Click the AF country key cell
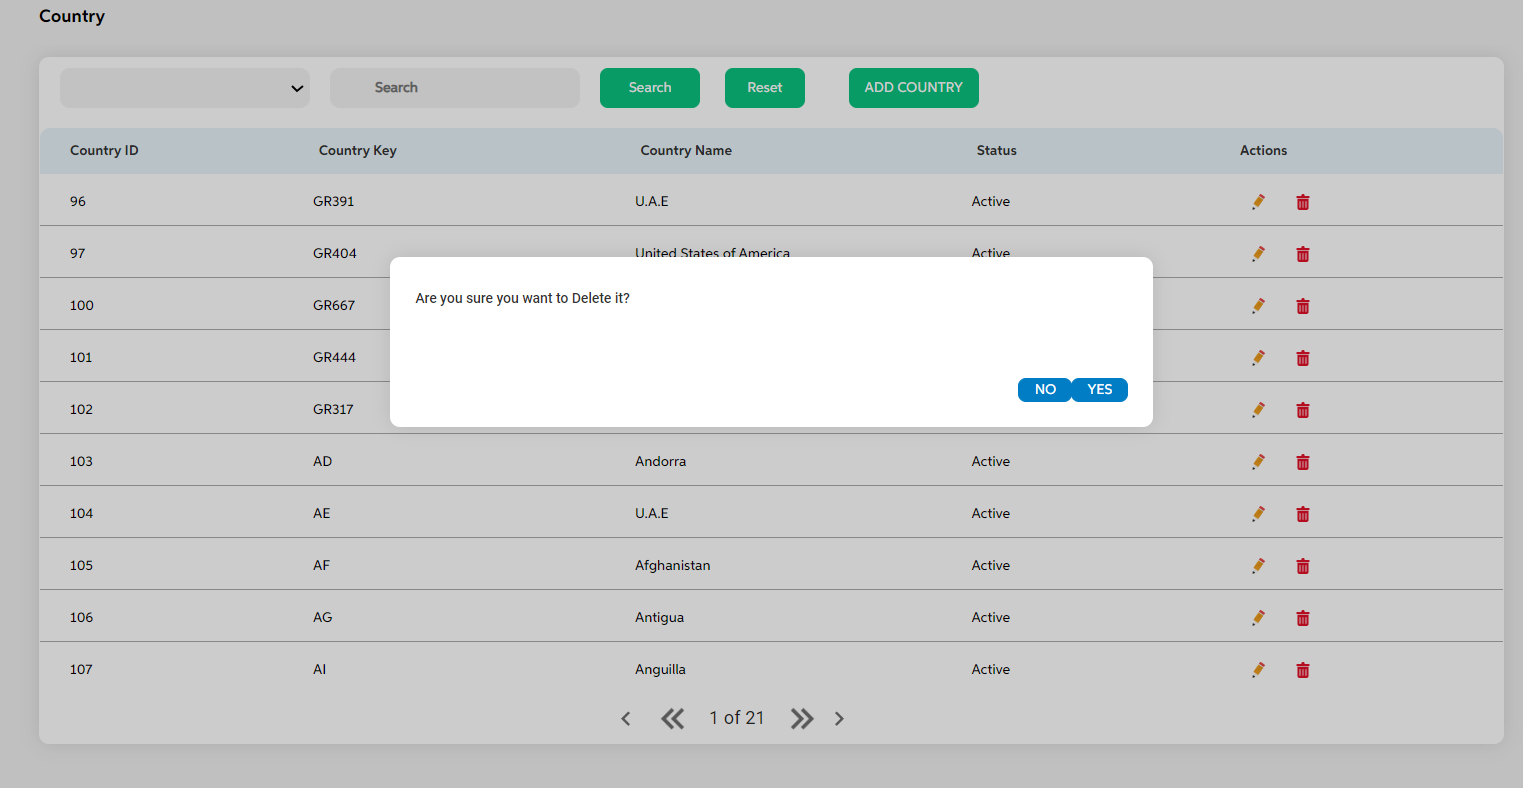 point(322,566)
